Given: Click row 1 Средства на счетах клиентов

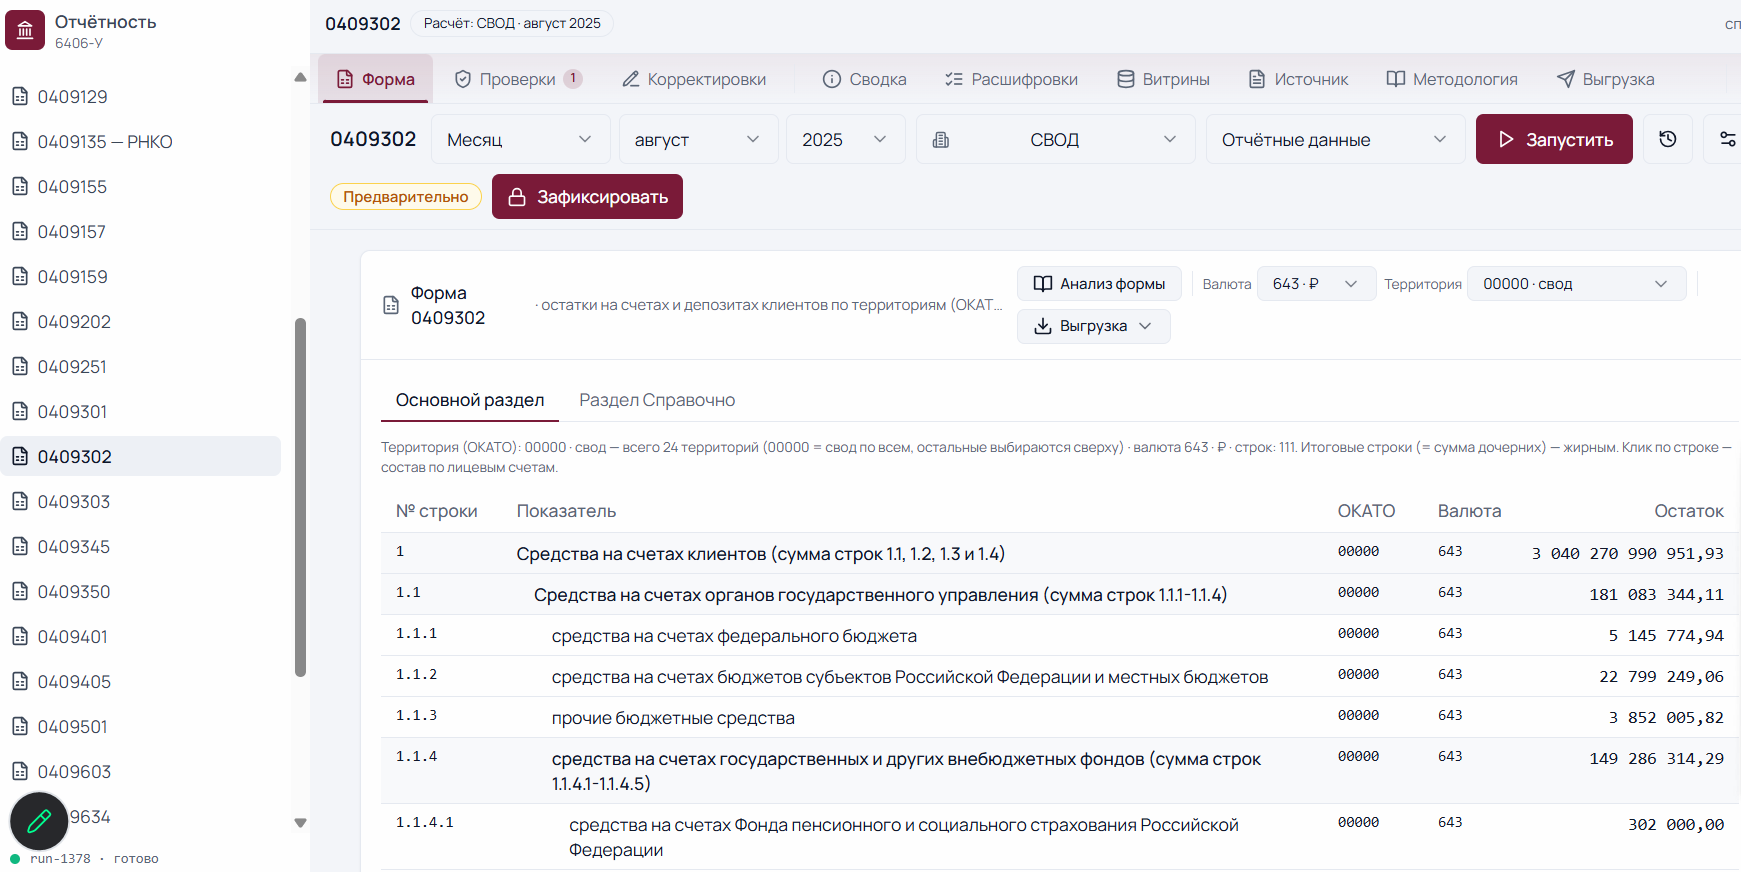Looking at the screenshot, I should pyautogui.click(x=1060, y=553).
